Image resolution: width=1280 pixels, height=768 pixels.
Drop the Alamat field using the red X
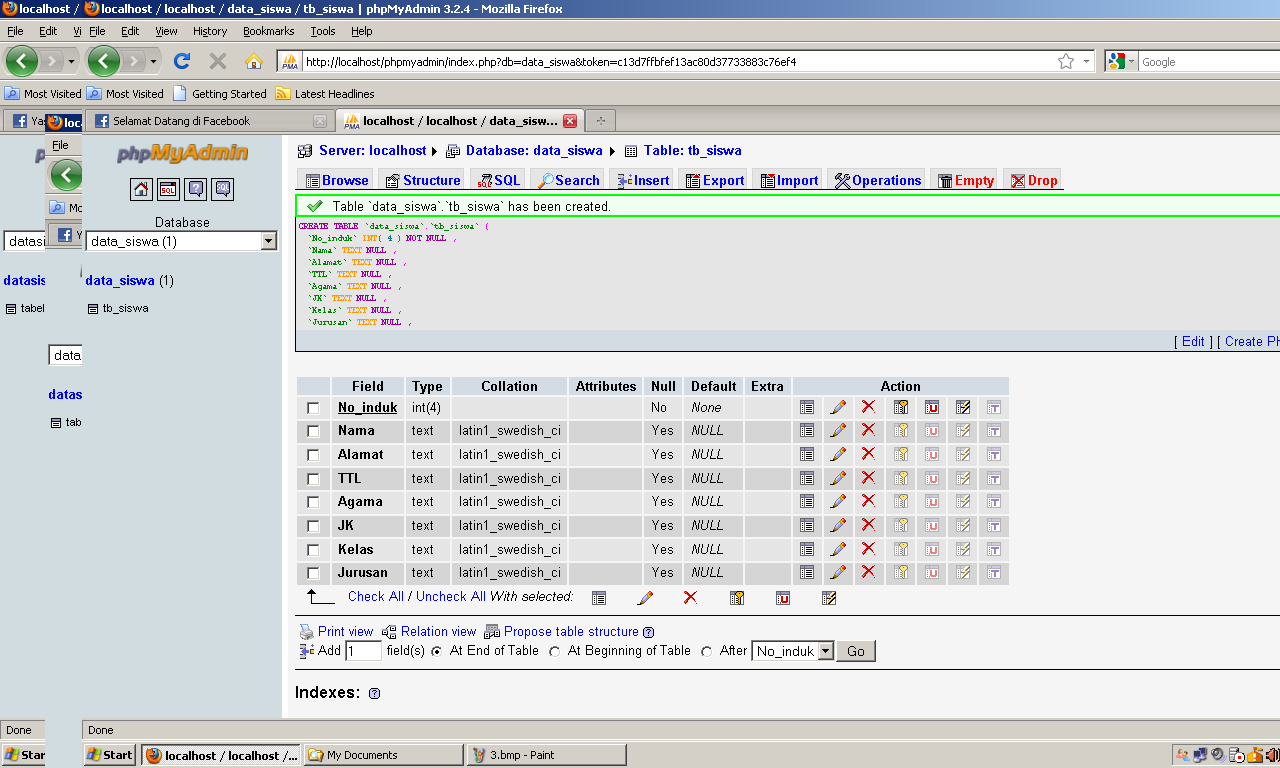click(868, 454)
